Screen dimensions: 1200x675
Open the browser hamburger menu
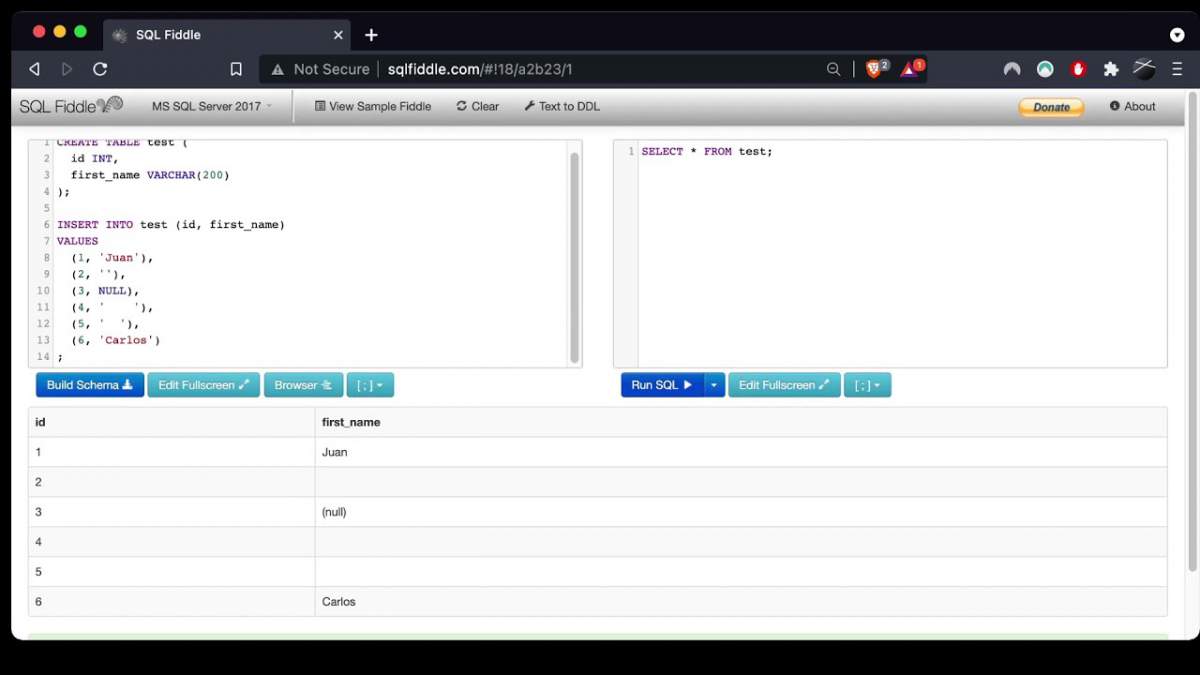click(x=1178, y=69)
